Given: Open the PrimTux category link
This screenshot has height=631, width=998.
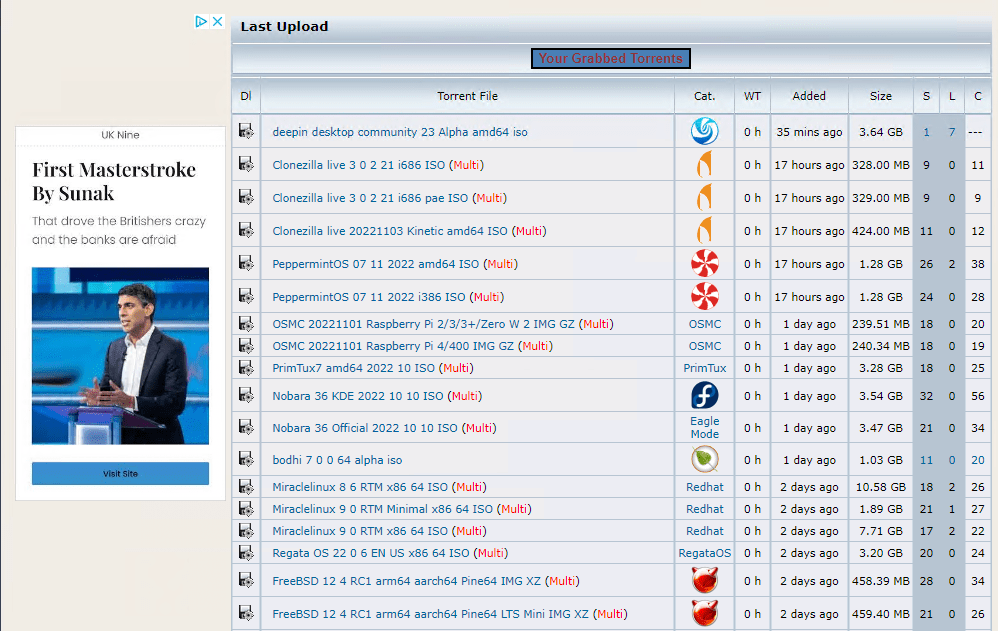Looking at the screenshot, I should pos(705,368).
